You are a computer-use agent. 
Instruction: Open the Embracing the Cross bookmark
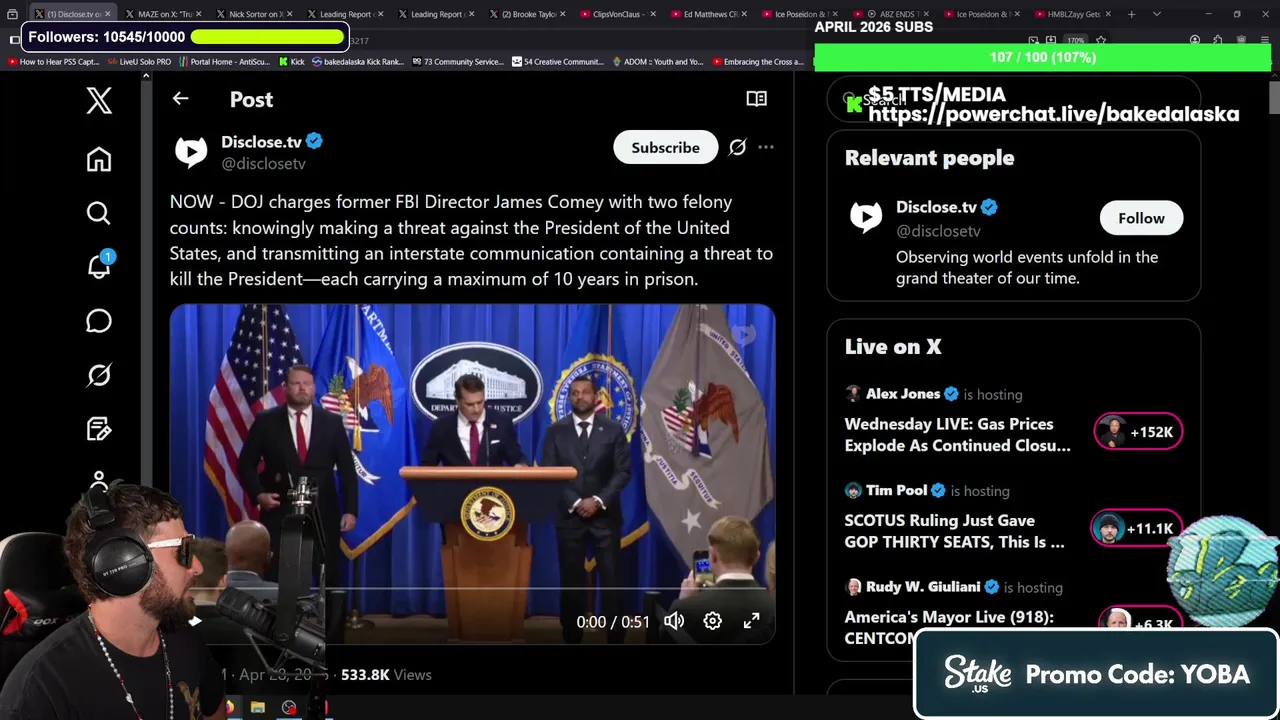click(x=757, y=62)
